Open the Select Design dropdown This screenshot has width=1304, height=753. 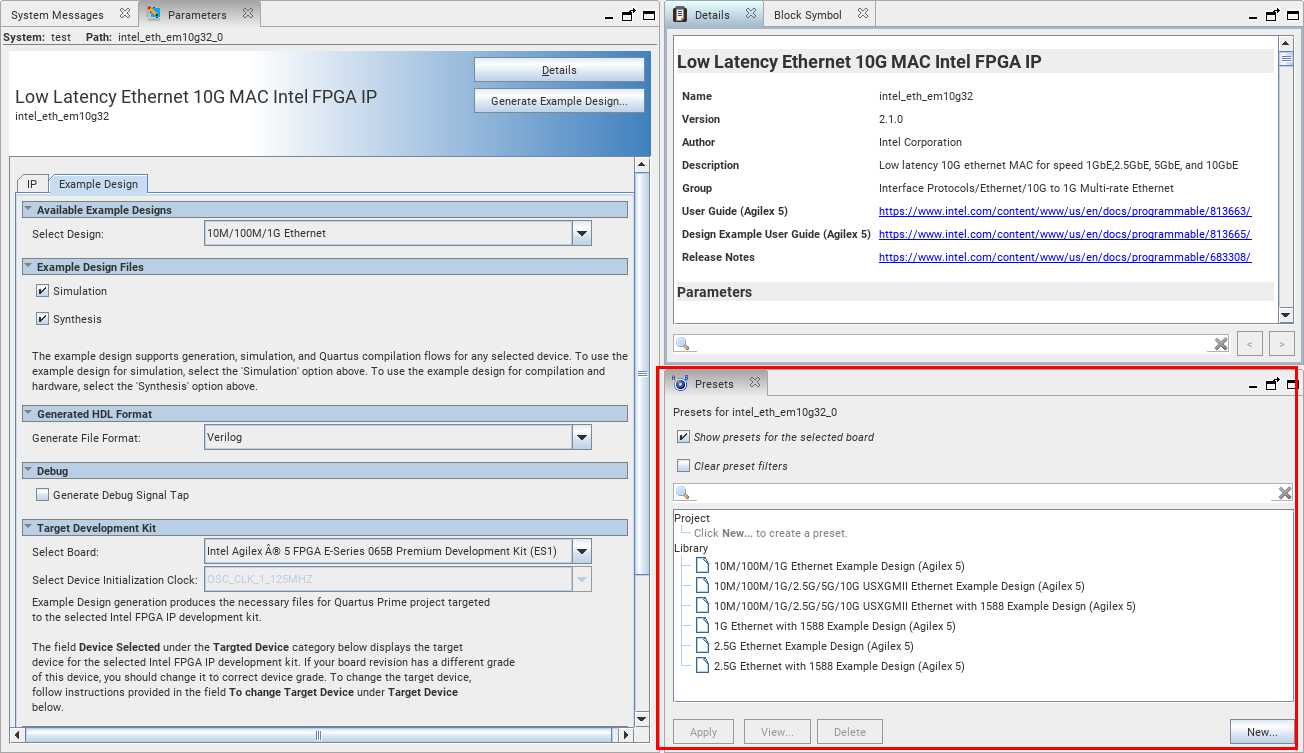click(582, 233)
